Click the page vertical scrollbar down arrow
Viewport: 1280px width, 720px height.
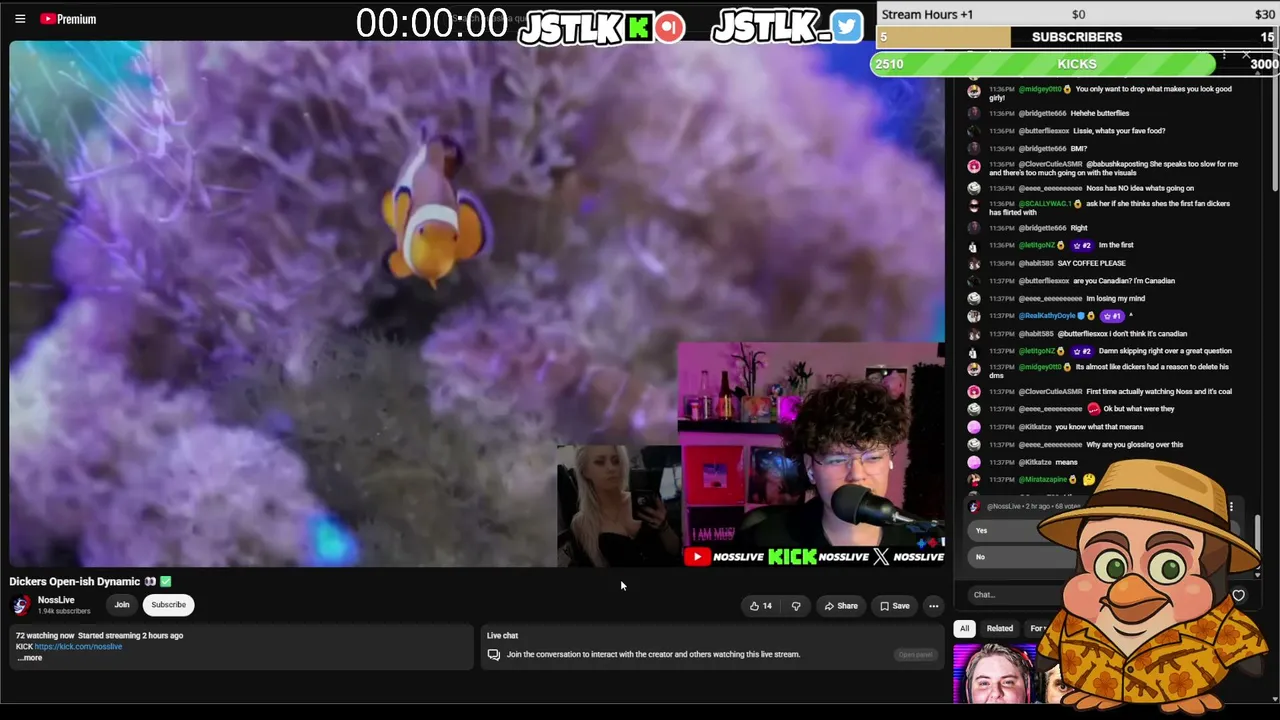click(x=1275, y=699)
